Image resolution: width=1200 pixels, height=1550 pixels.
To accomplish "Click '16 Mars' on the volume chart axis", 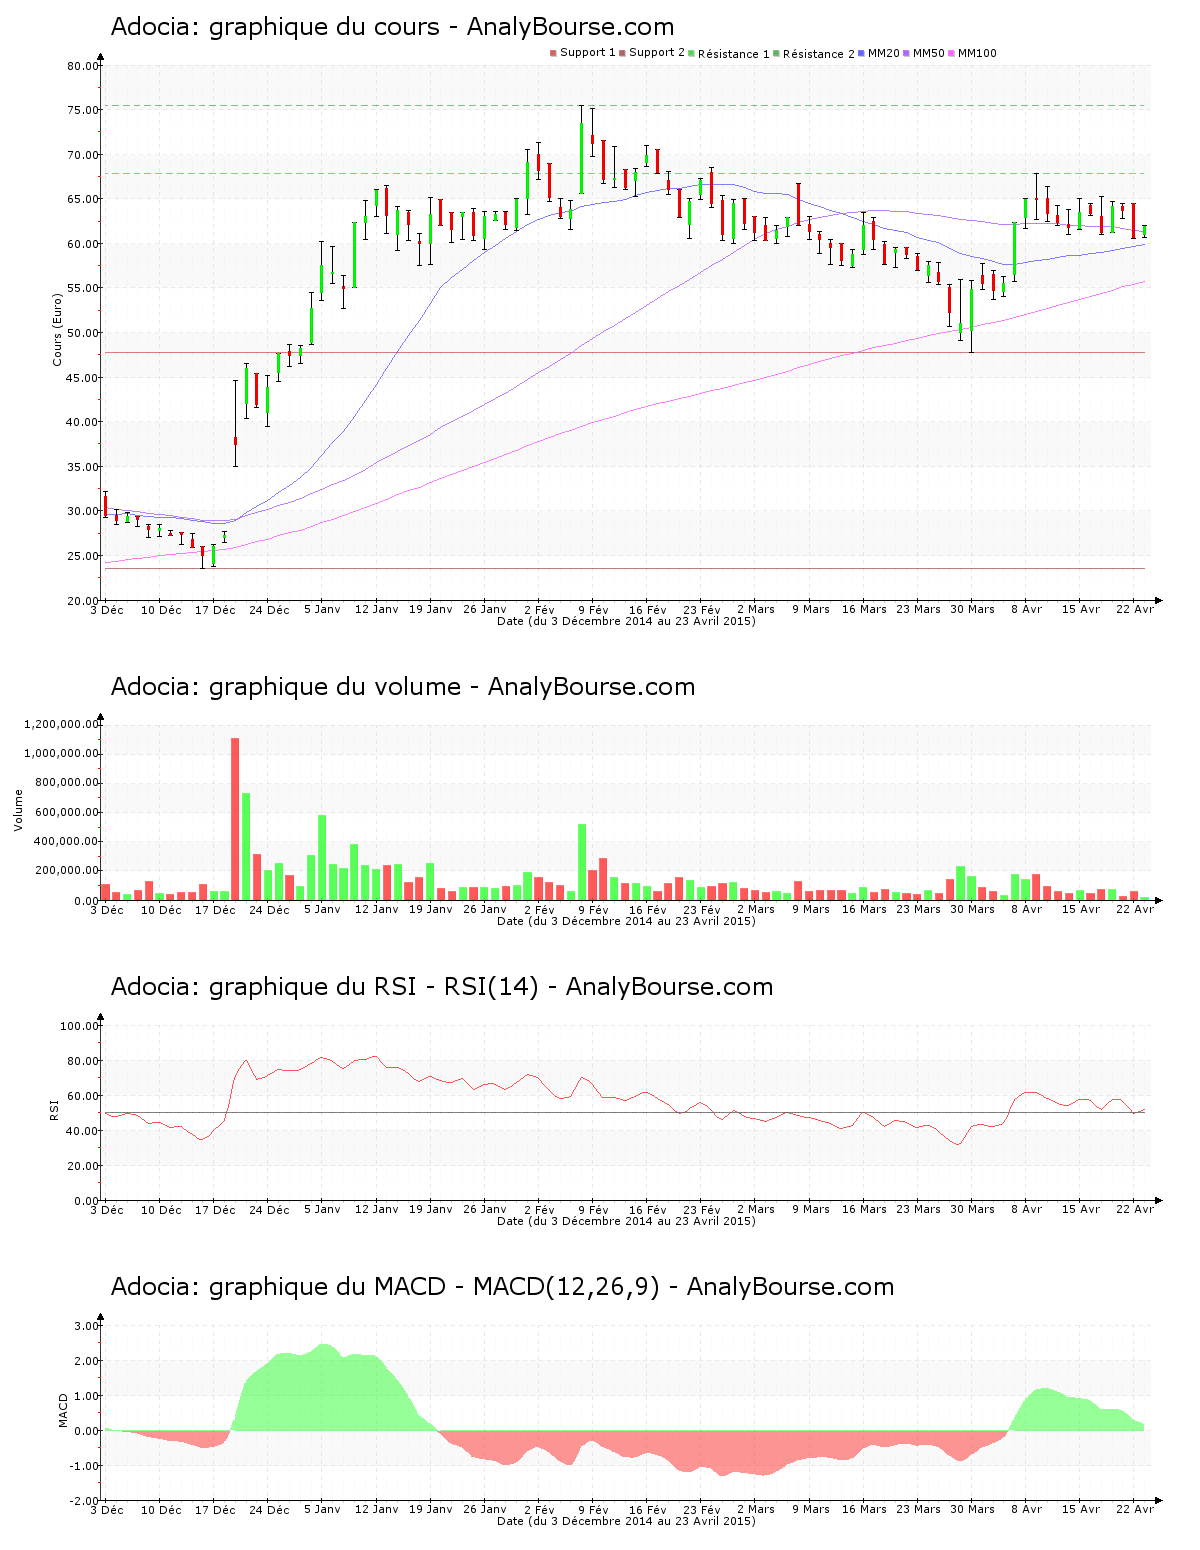I will [x=864, y=909].
